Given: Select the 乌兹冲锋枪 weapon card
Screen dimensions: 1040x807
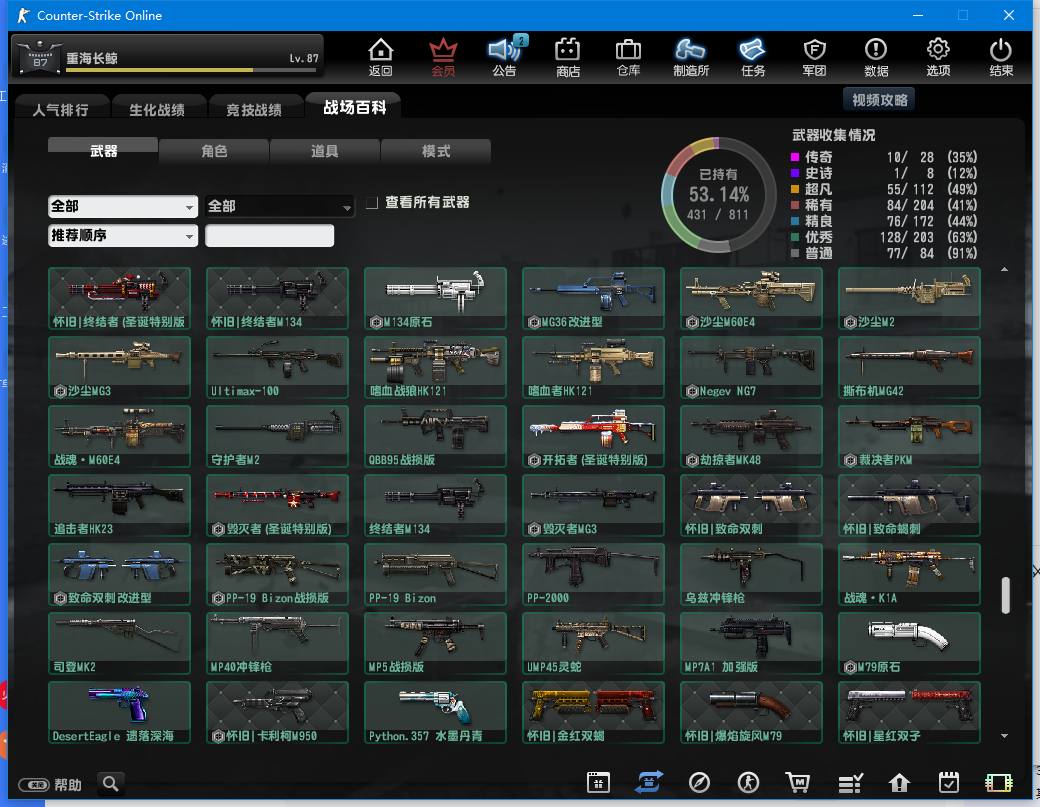Looking at the screenshot, I should [751, 574].
